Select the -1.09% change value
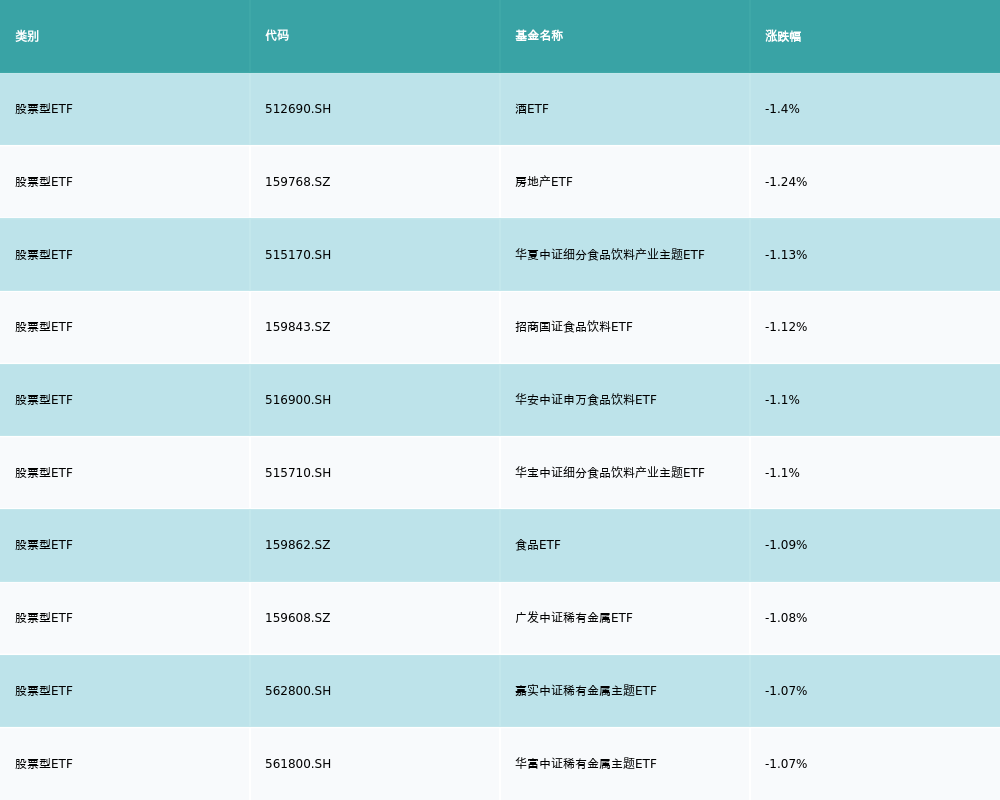The height and width of the screenshot is (800, 1000). (x=786, y=545)
